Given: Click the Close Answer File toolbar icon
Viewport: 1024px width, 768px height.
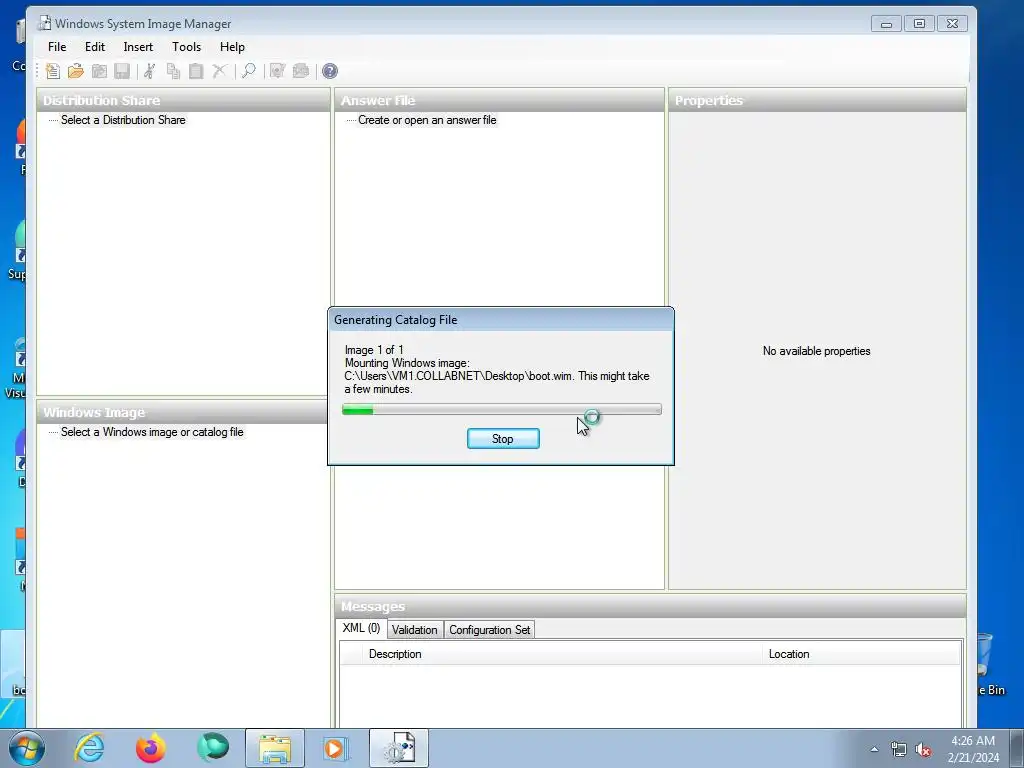Looking at the screenshot, I should [99, 71].
